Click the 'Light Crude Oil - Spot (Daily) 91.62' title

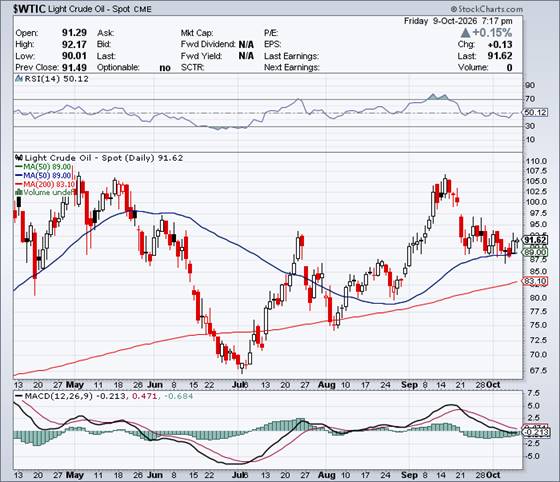pyautogui.click(x=104, y=158)
